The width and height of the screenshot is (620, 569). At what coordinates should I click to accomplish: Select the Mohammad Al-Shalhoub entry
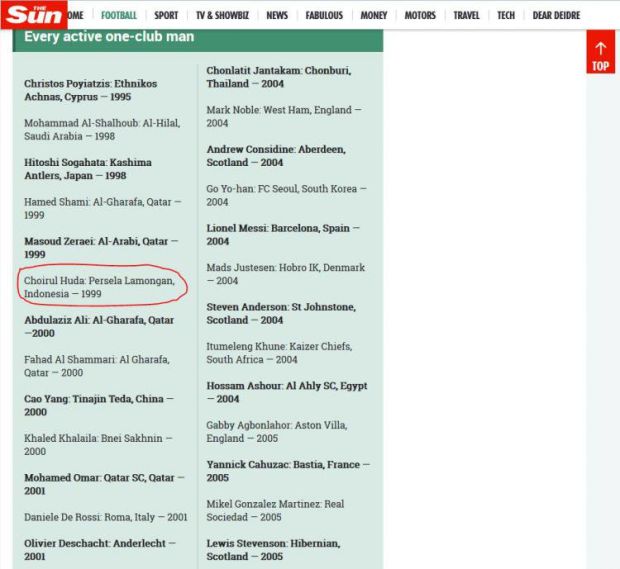click(x=102, y=130)
